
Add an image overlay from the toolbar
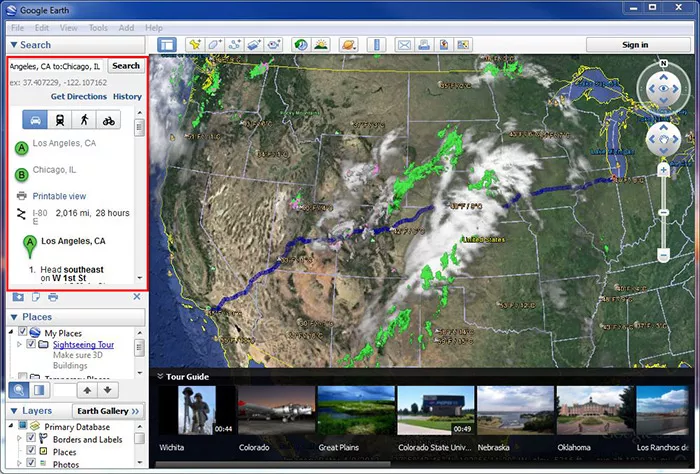click(254, 45)
